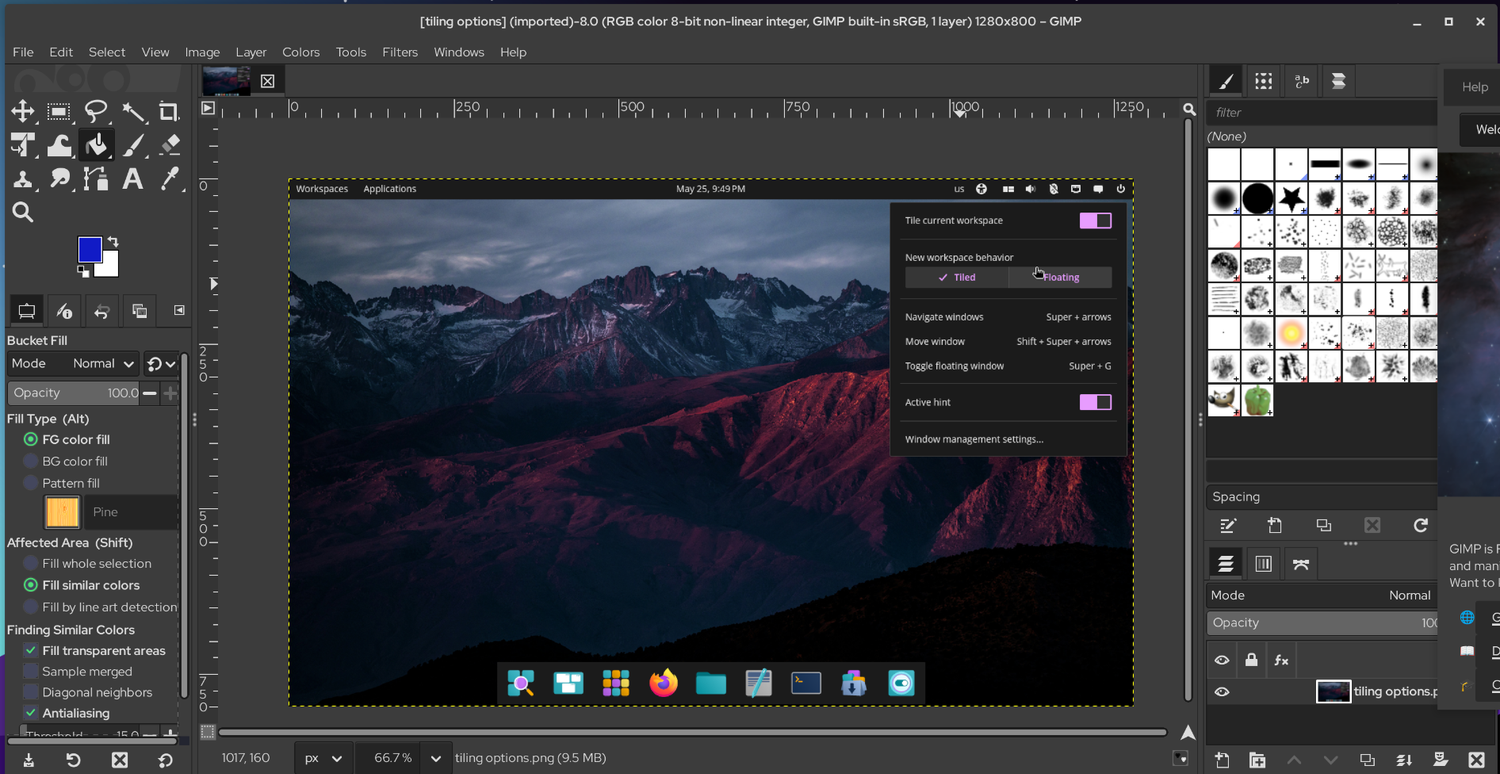Open the ruler corner image menu button

(x=208, y=108)
